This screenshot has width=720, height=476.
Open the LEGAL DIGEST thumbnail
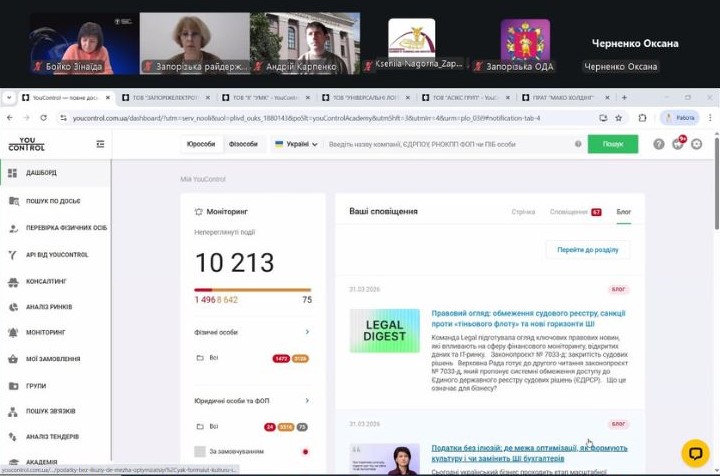click(384, 330)
